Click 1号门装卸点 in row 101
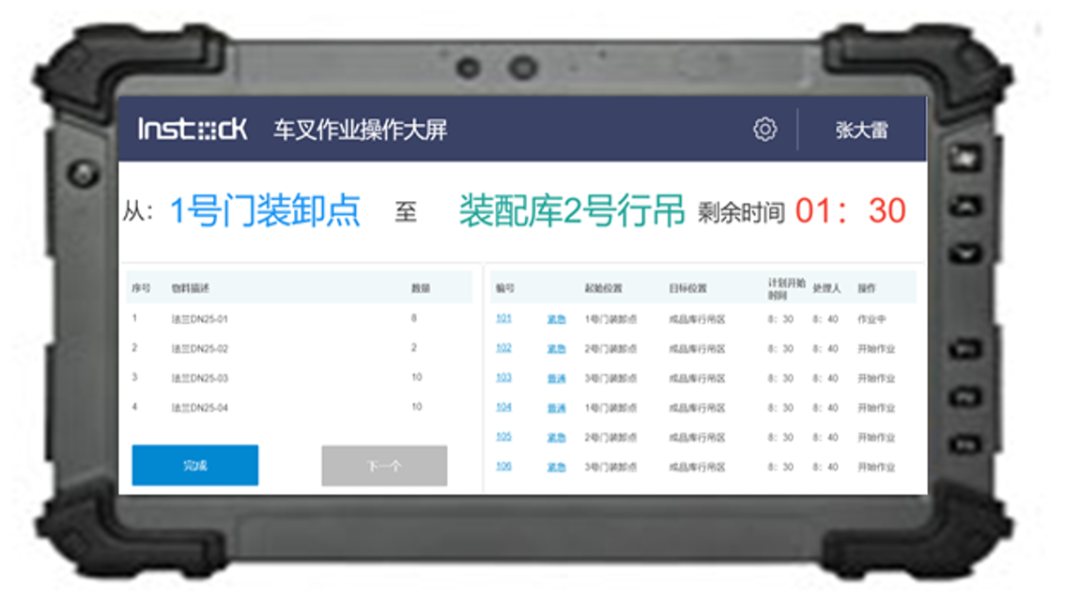 pyautogui.click(x=610, y=320)
